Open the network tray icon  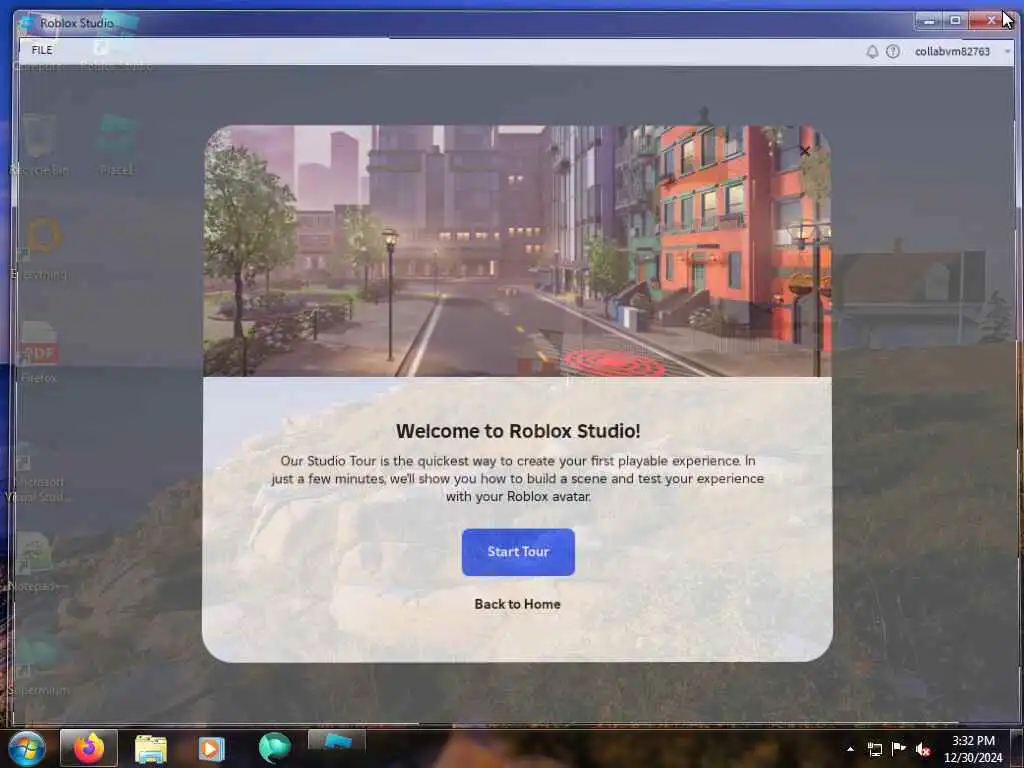pyautogui.click(x=874, y=749)
